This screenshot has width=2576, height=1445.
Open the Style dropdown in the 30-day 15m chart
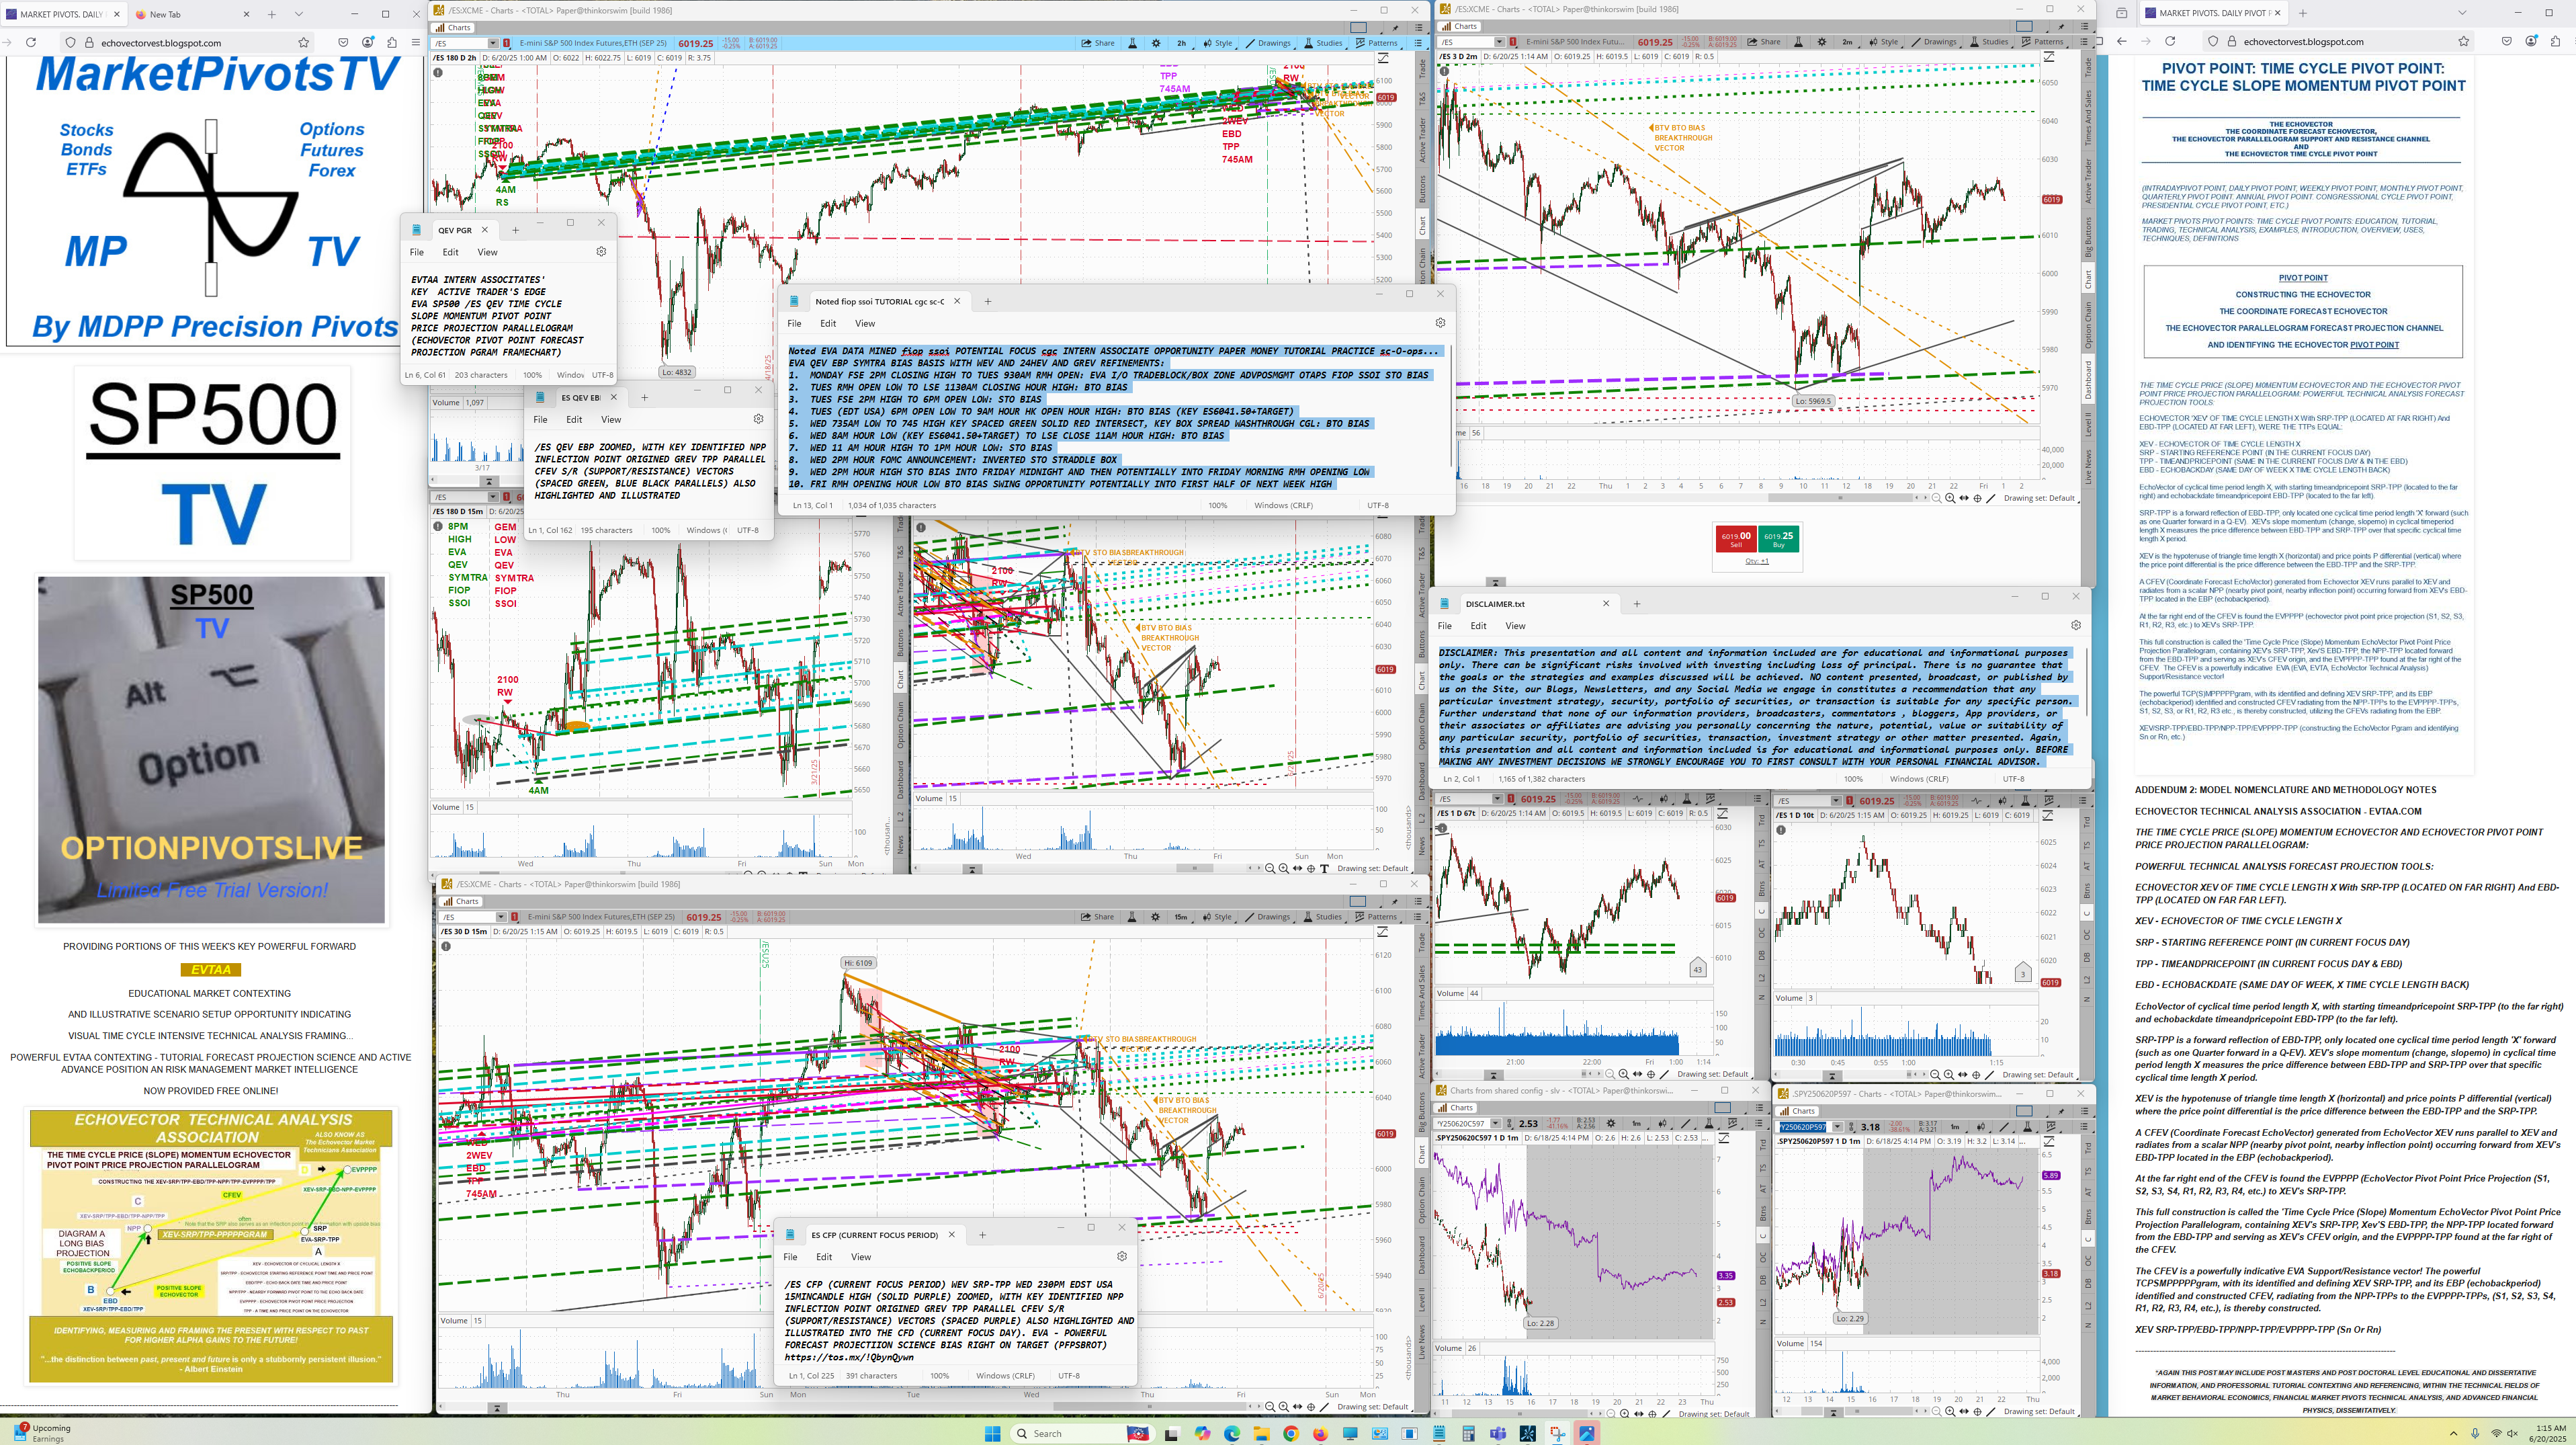1217,916
